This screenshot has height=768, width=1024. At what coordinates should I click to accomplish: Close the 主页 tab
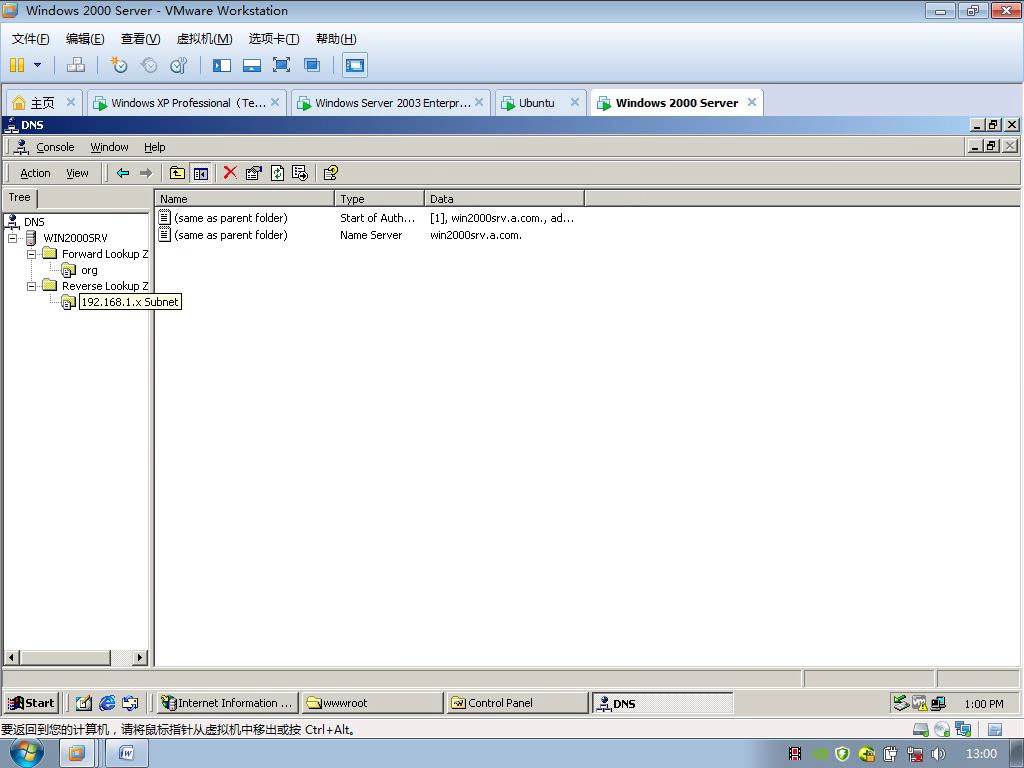point(71,102)
